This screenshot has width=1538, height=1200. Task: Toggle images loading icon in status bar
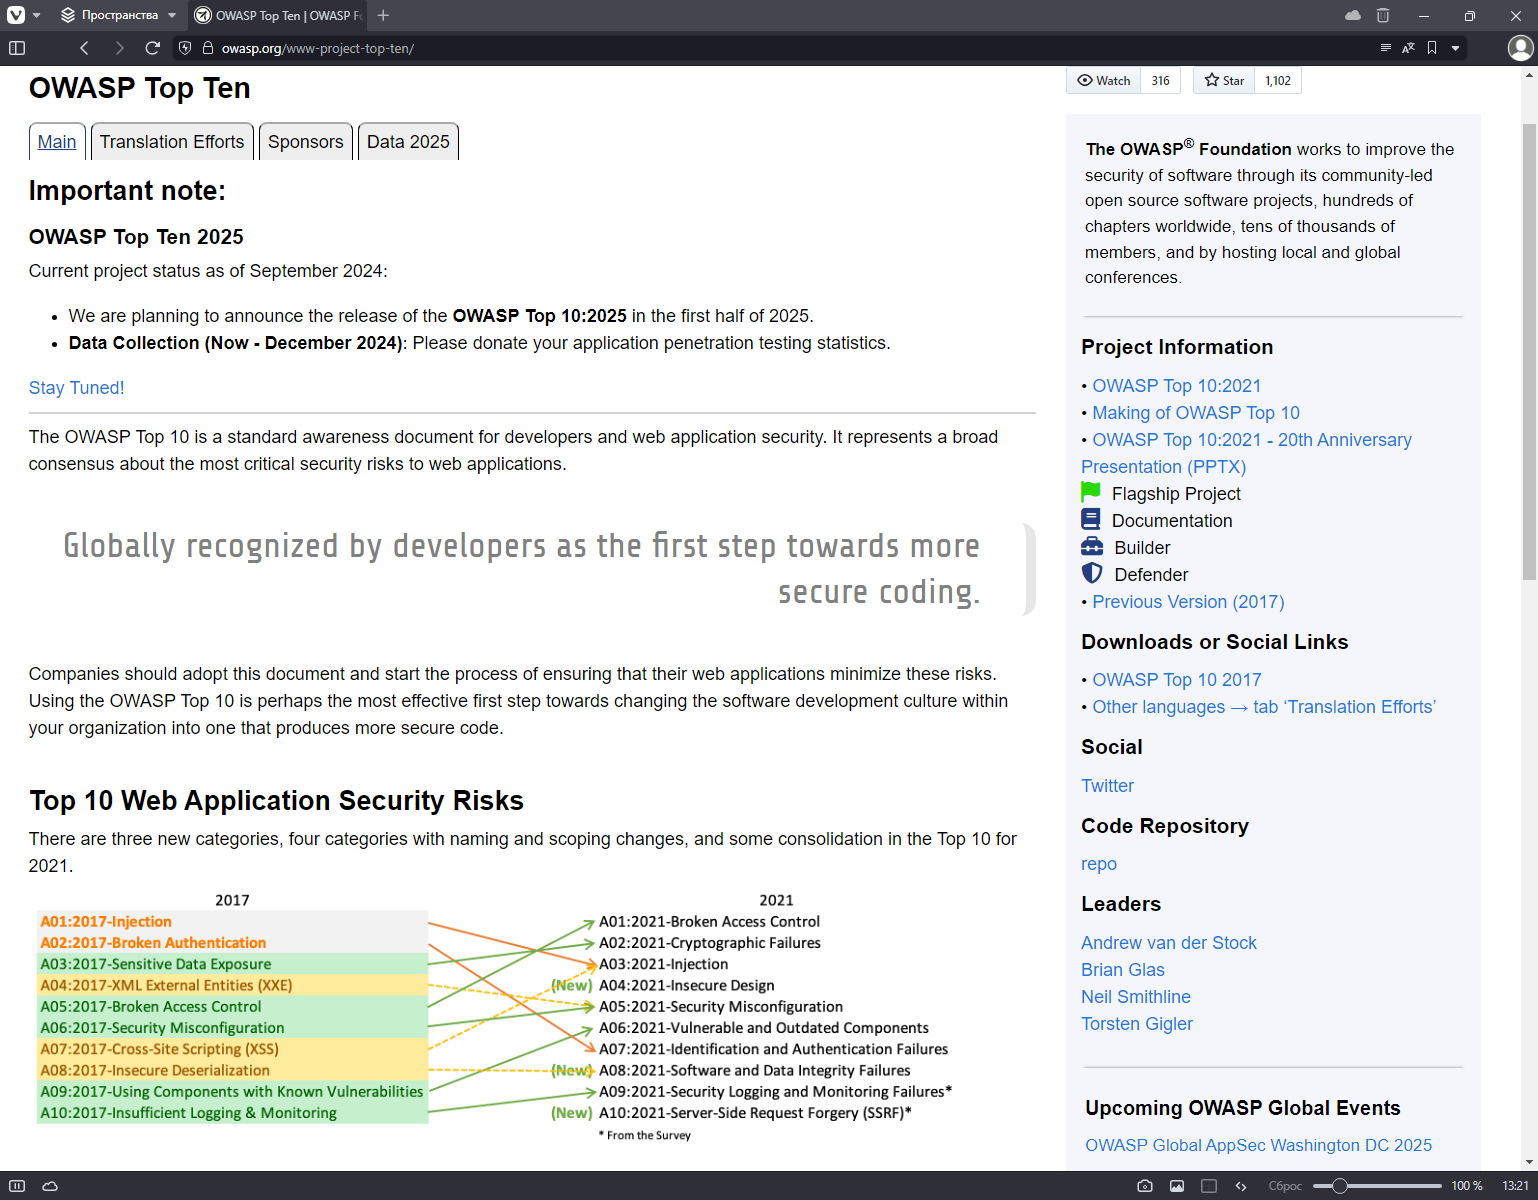[1177, 1186]
